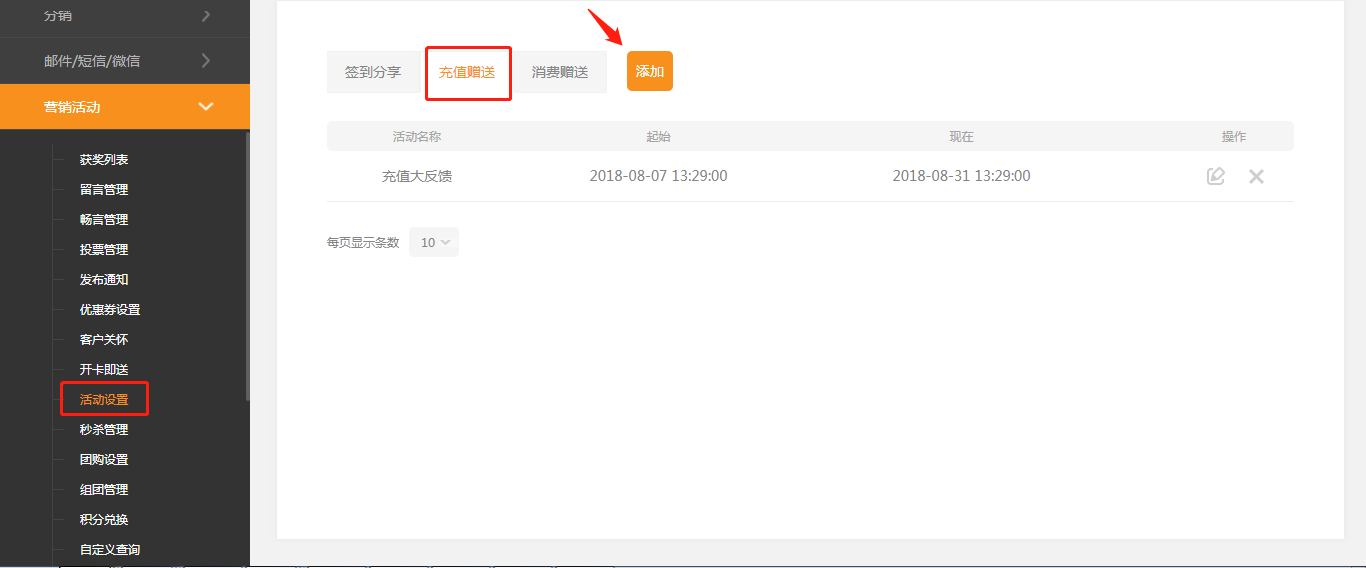Open the 充值大反馈 activity name

[417, 176]
